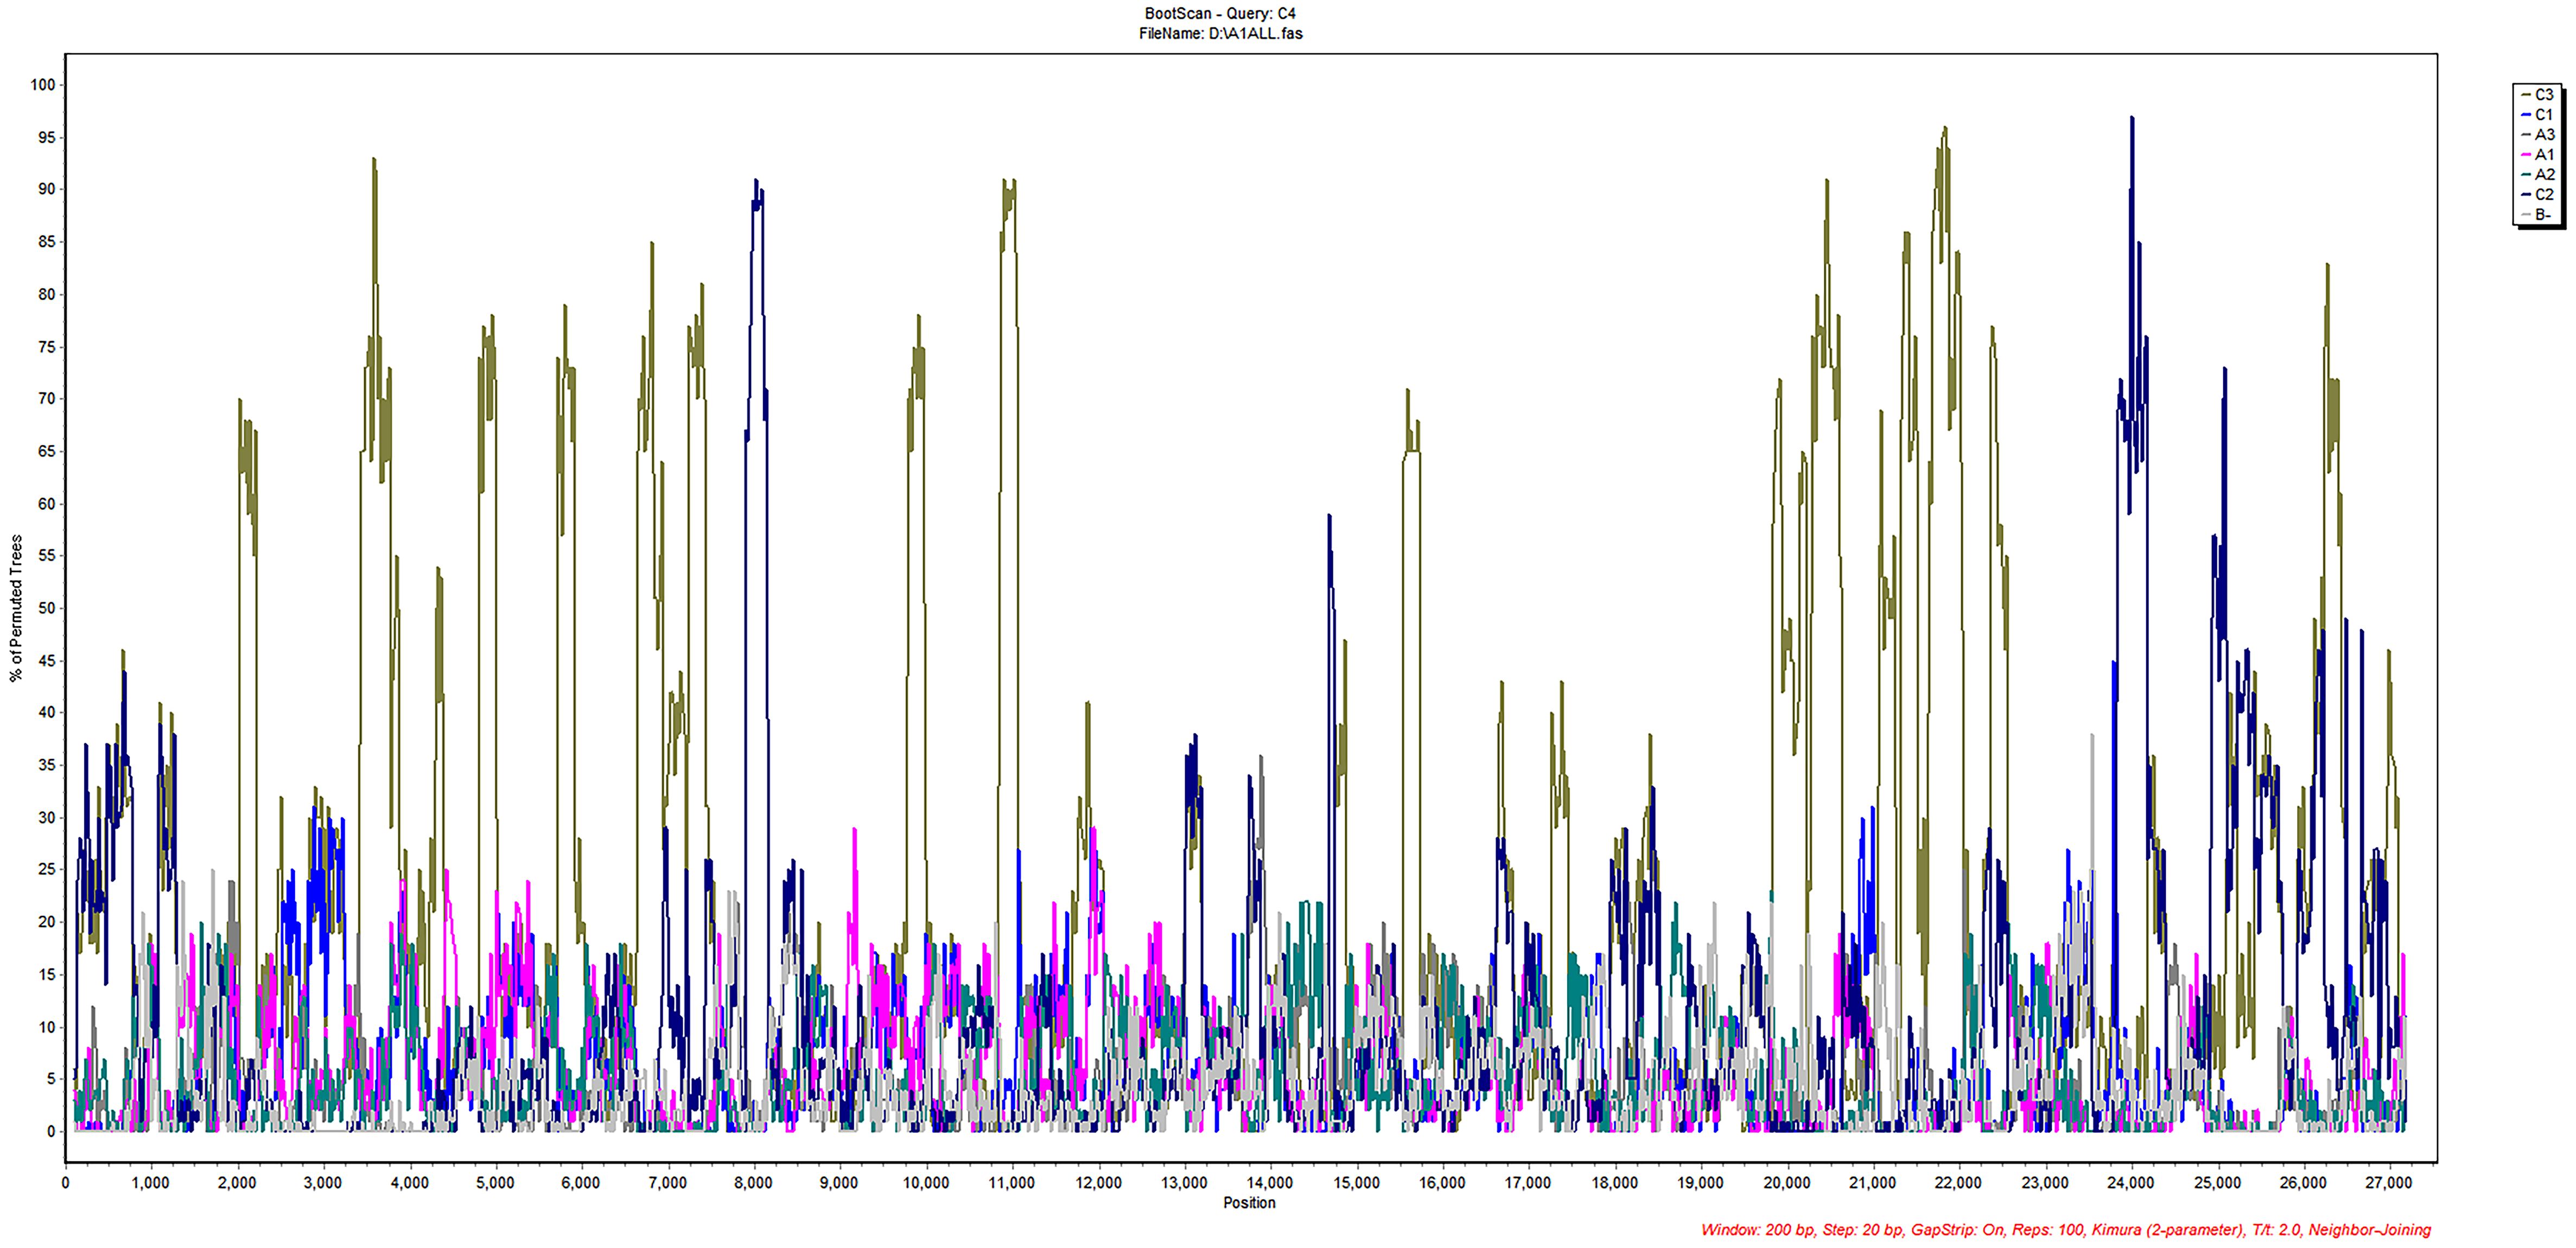Viewport: 2576px width, 1248px height.
Task: Select the A1 legend entry
Action: pyautogui.click(x=2538, y=155)
